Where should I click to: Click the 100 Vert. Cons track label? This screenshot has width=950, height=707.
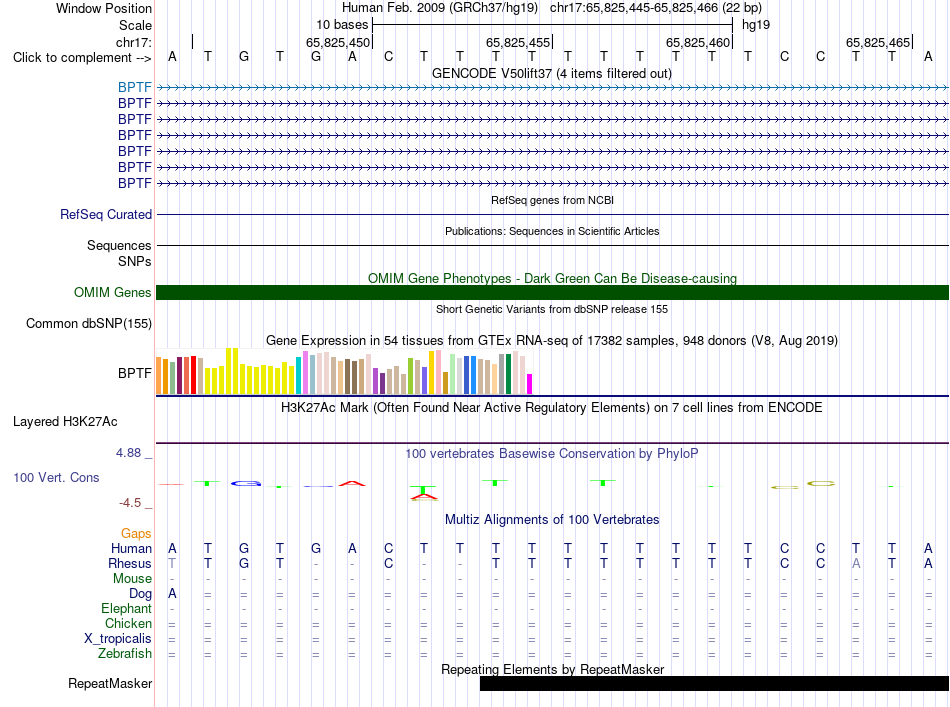coord(56,477)
